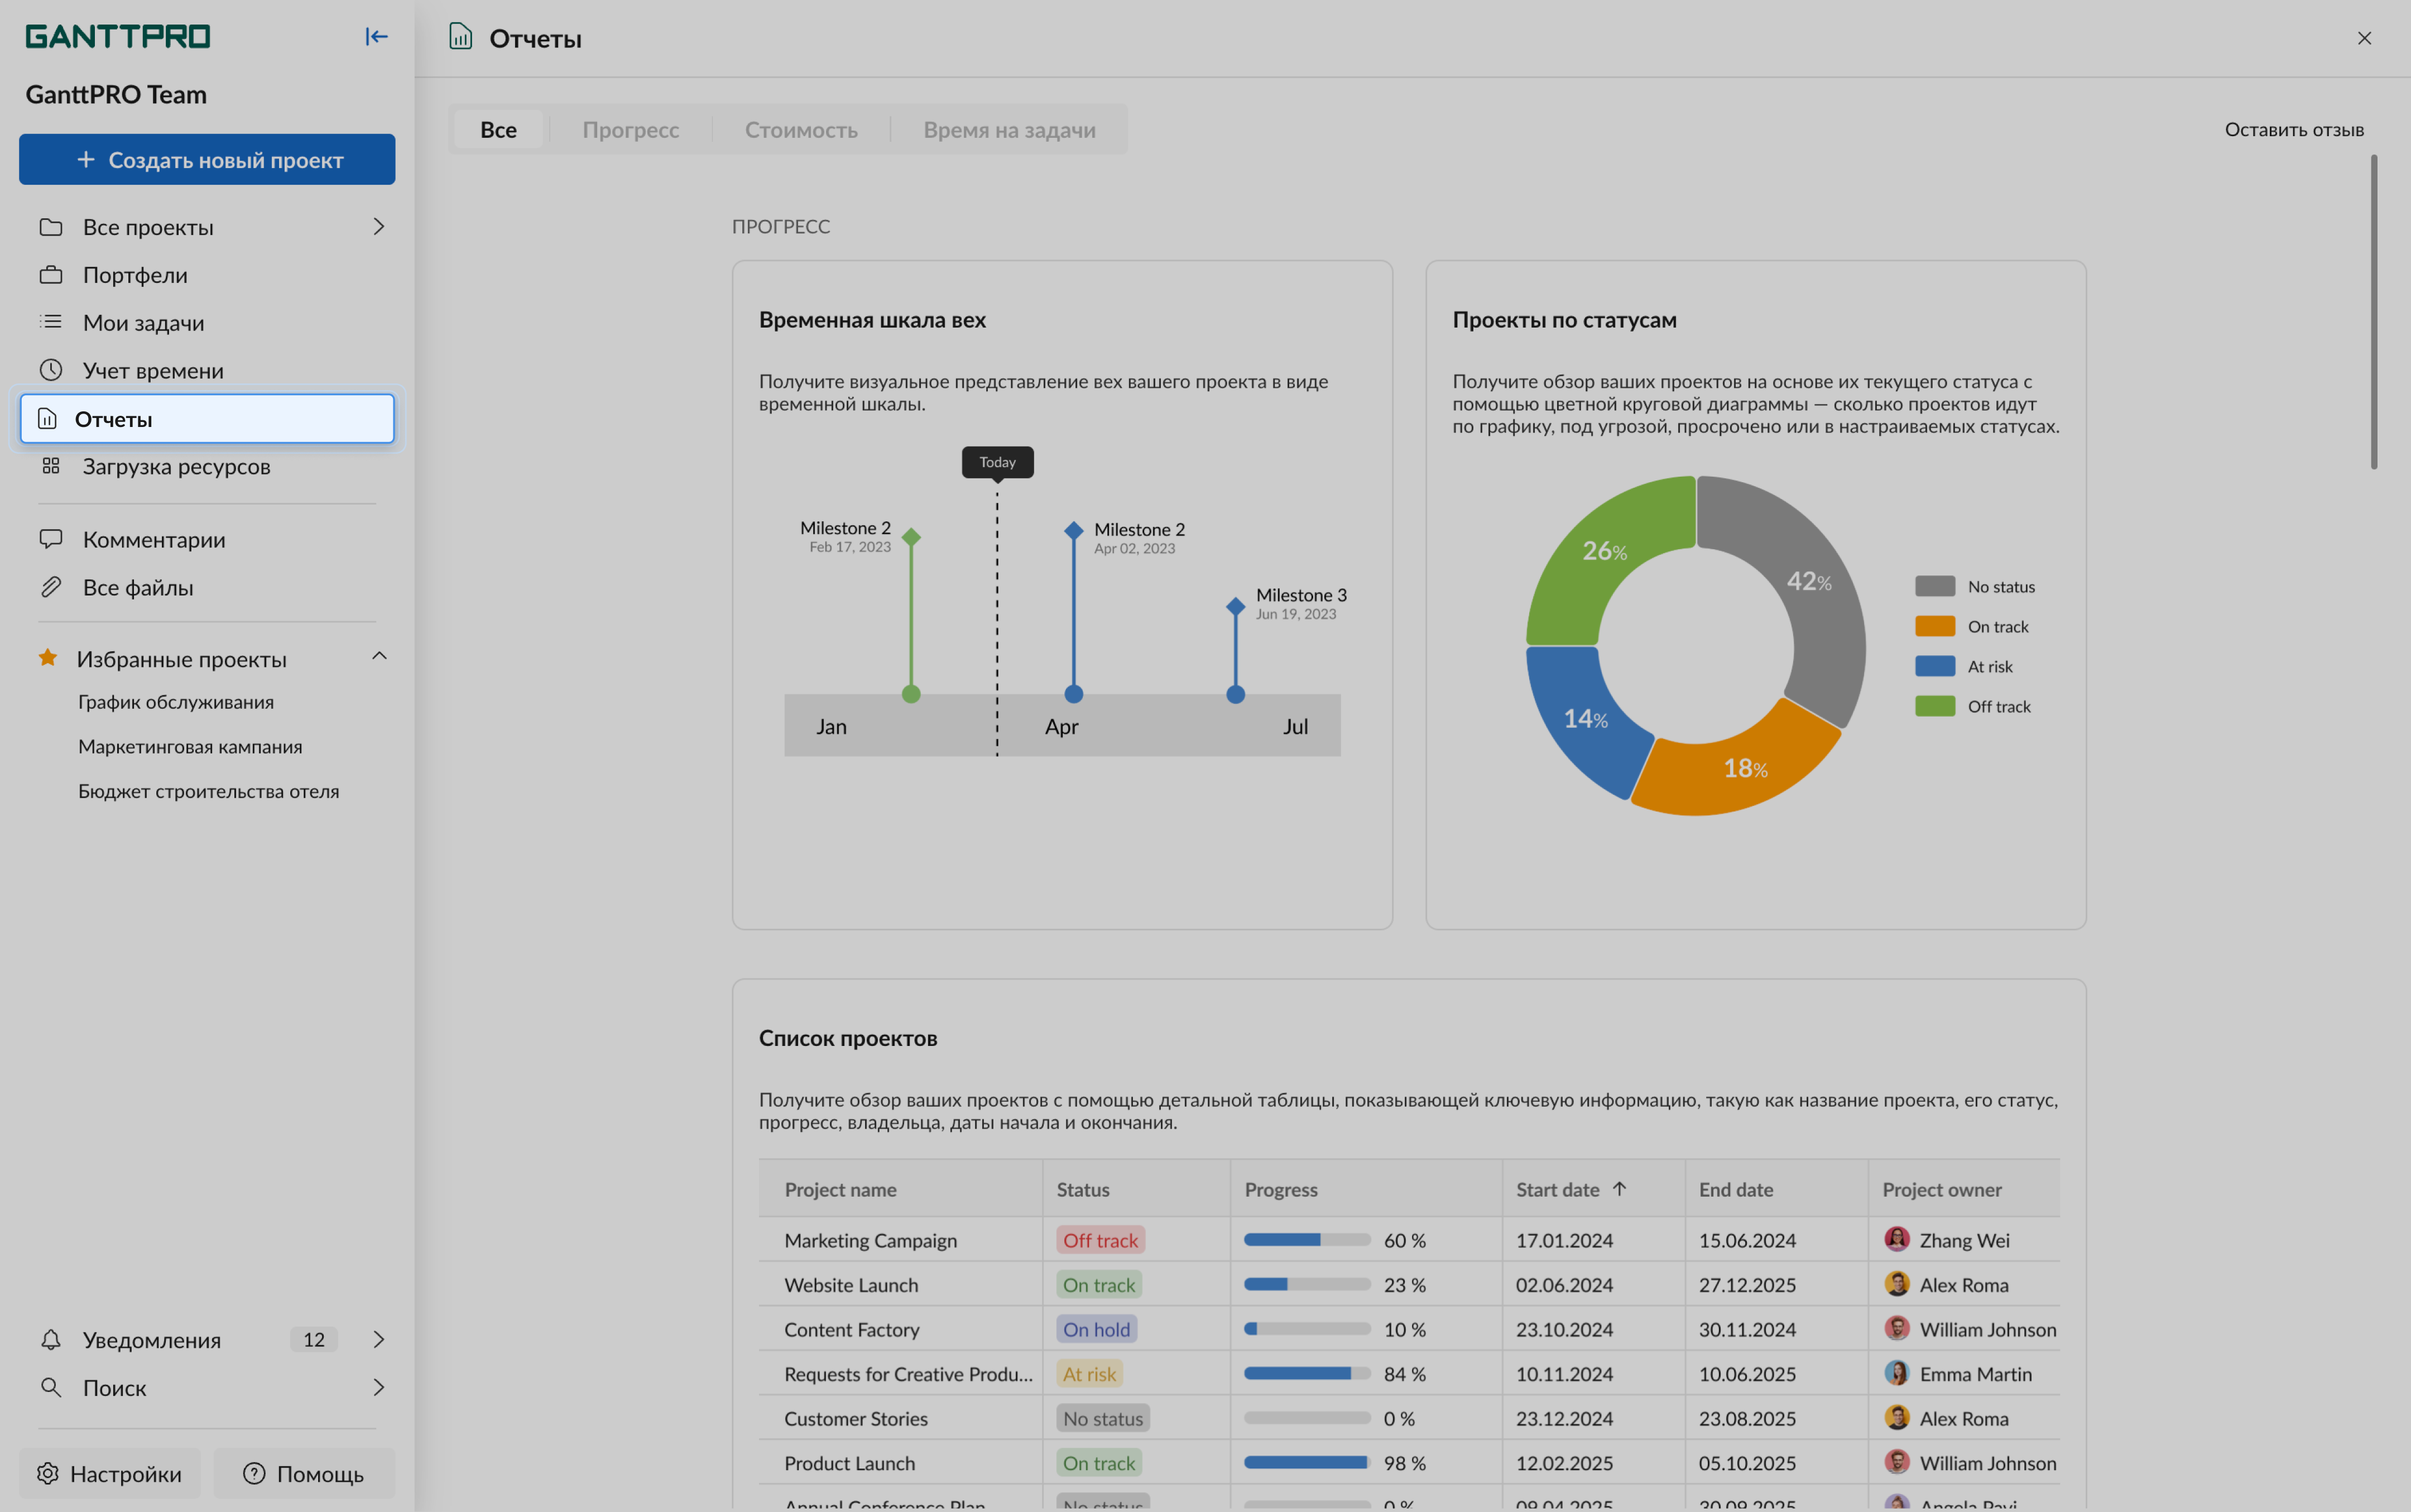Screen dimensions: 2411x1512
Task: Open Загрузка ресурсов grid icon
Action: [51, 466]
